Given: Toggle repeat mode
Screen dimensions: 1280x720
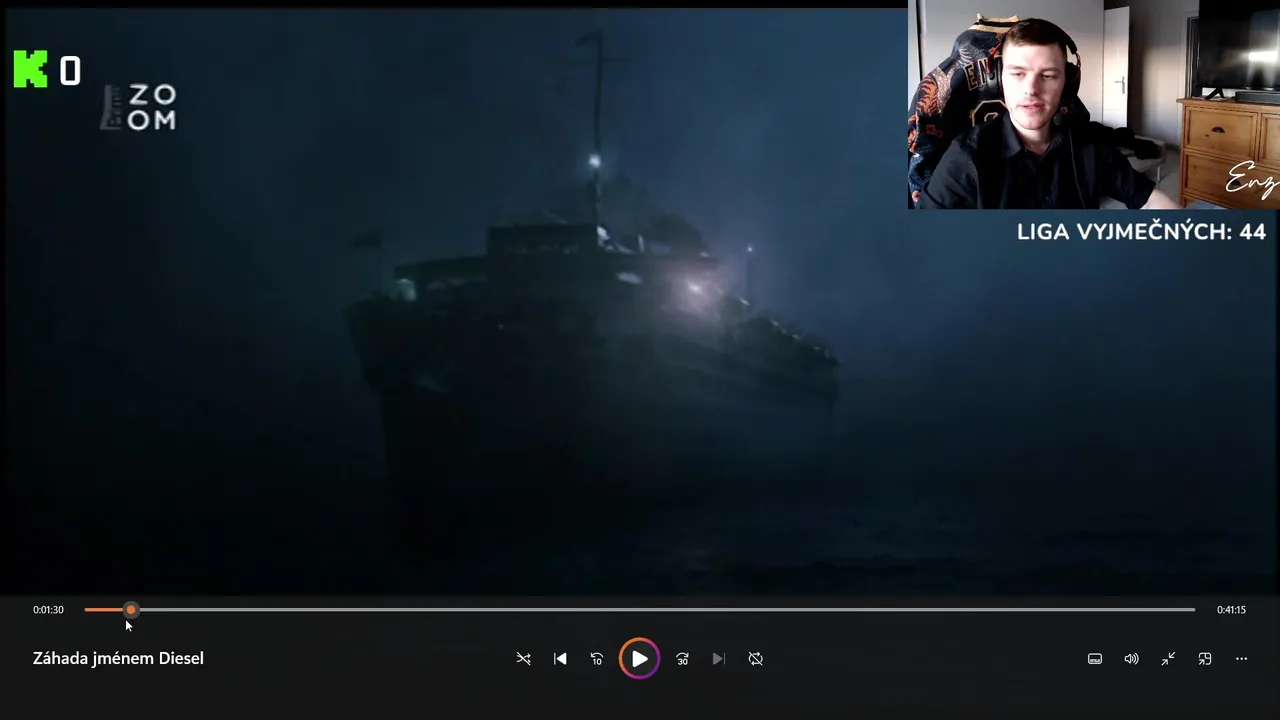Looking at the screenshot, I should coord(756,659).
